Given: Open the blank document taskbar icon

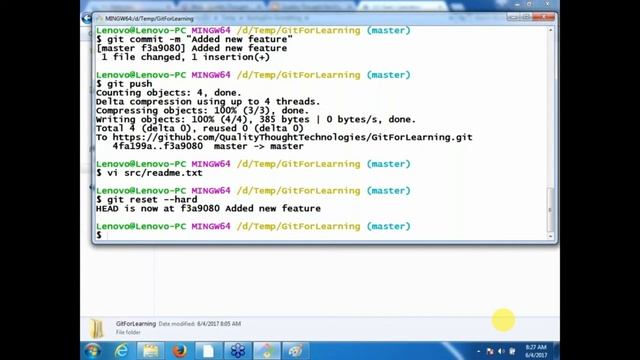Looking at the screenshot, I should pos(208,351).
